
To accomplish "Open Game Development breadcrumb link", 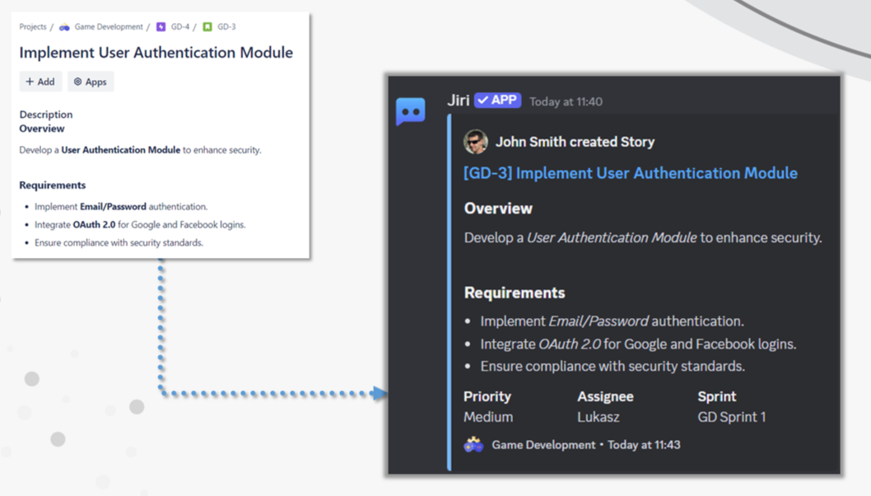I will [109, 27].
